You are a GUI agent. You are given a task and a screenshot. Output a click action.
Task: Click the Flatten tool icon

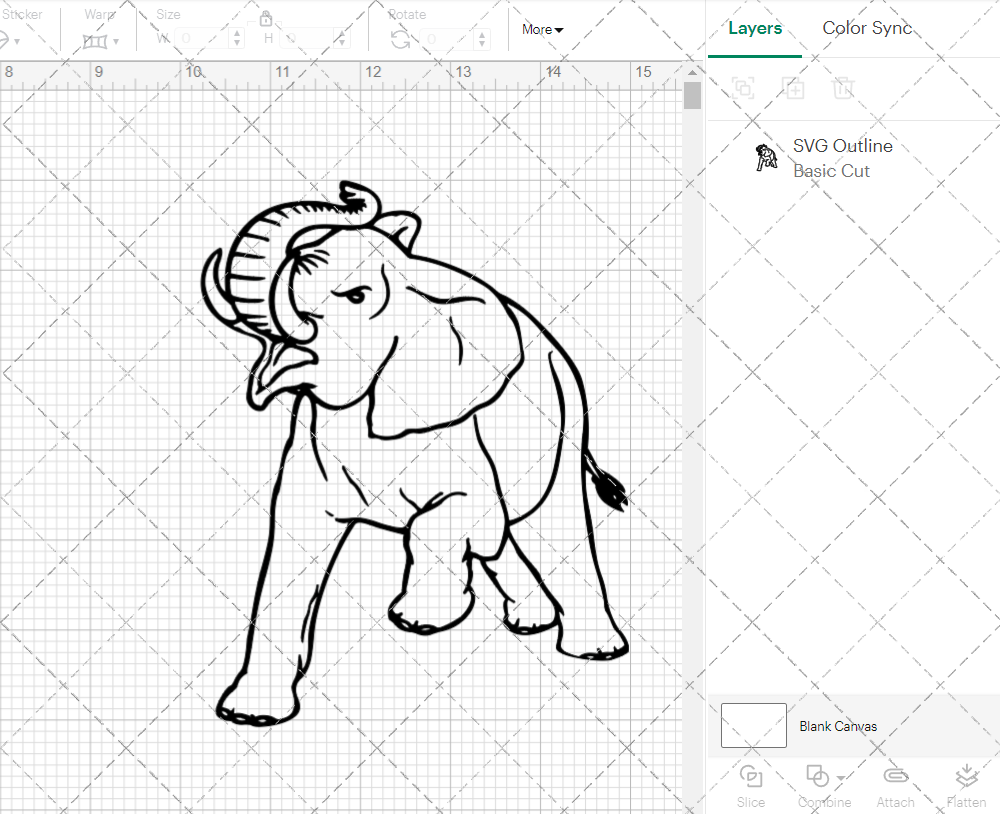965,777
